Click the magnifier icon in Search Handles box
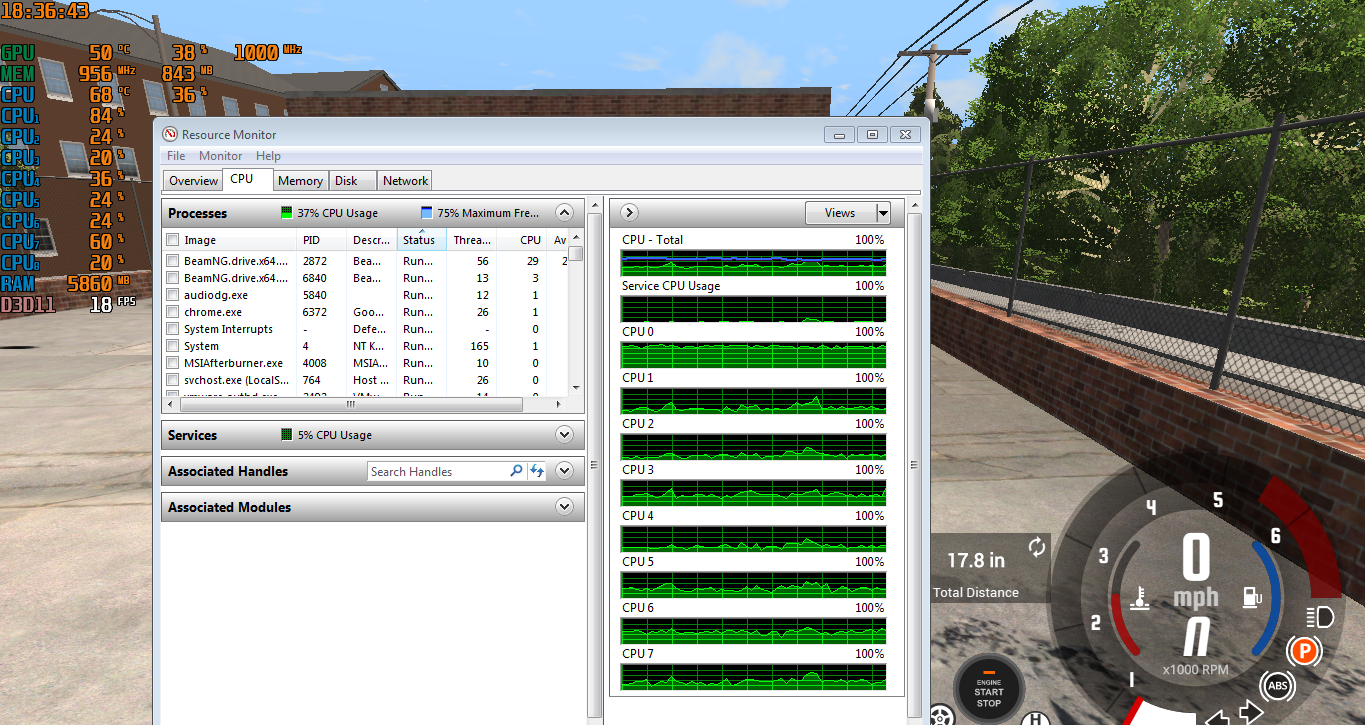 517,471
